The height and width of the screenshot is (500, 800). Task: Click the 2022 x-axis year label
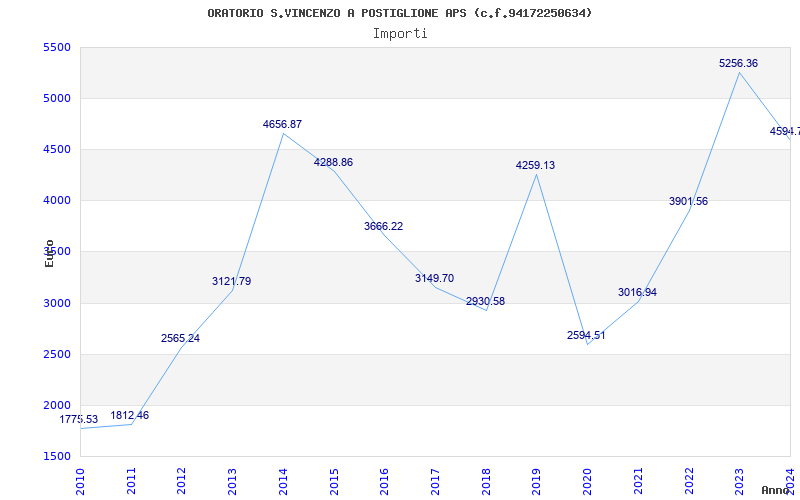[x=689, y=481]
